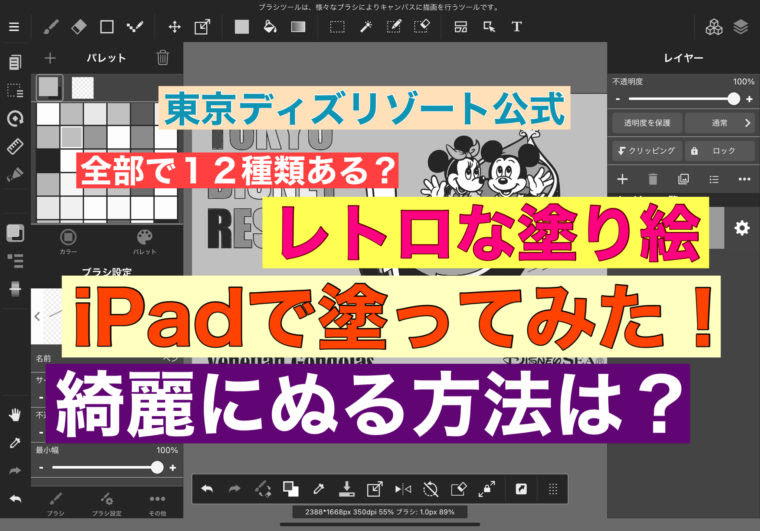
Task: Switch to カラー color tab
Action: pos(68,241)
